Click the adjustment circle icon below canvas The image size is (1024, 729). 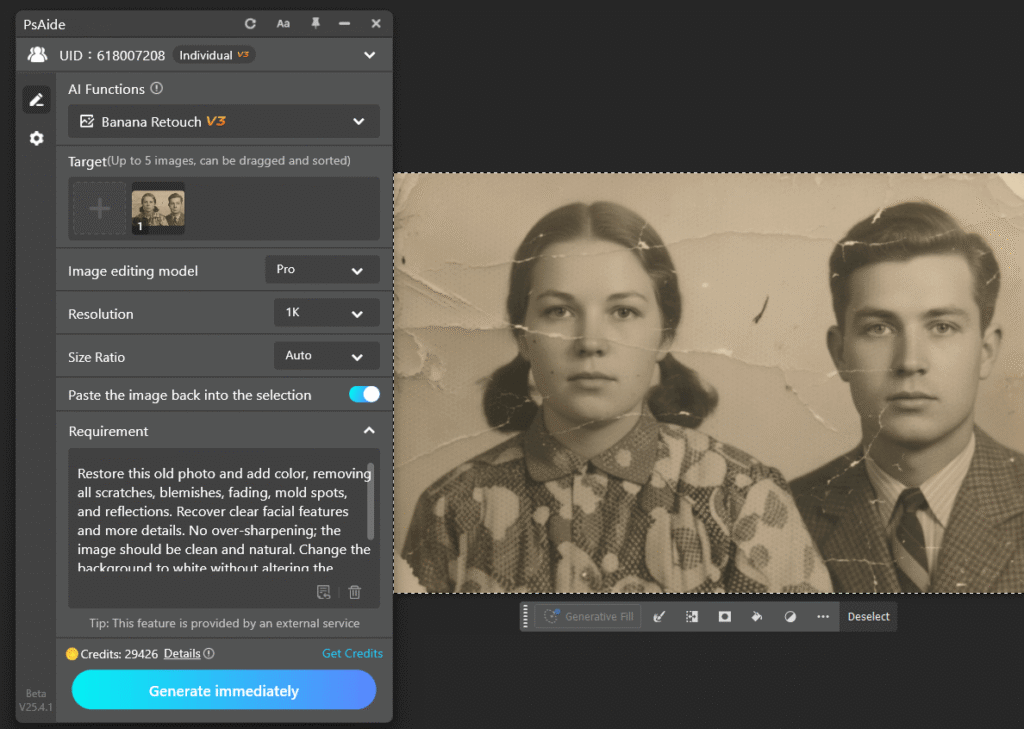(x=790, y=616)
